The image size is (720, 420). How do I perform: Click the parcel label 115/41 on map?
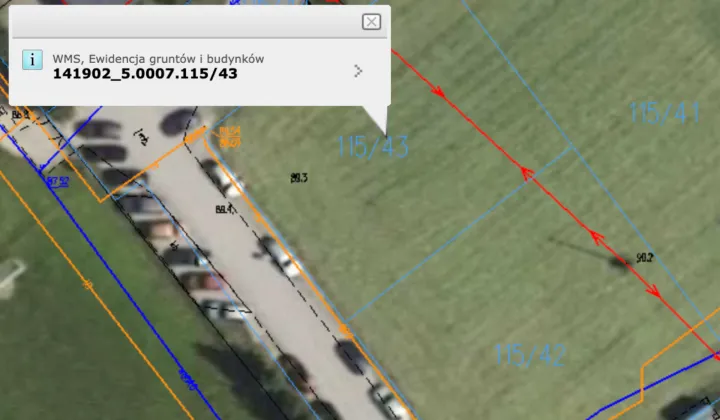664,112
